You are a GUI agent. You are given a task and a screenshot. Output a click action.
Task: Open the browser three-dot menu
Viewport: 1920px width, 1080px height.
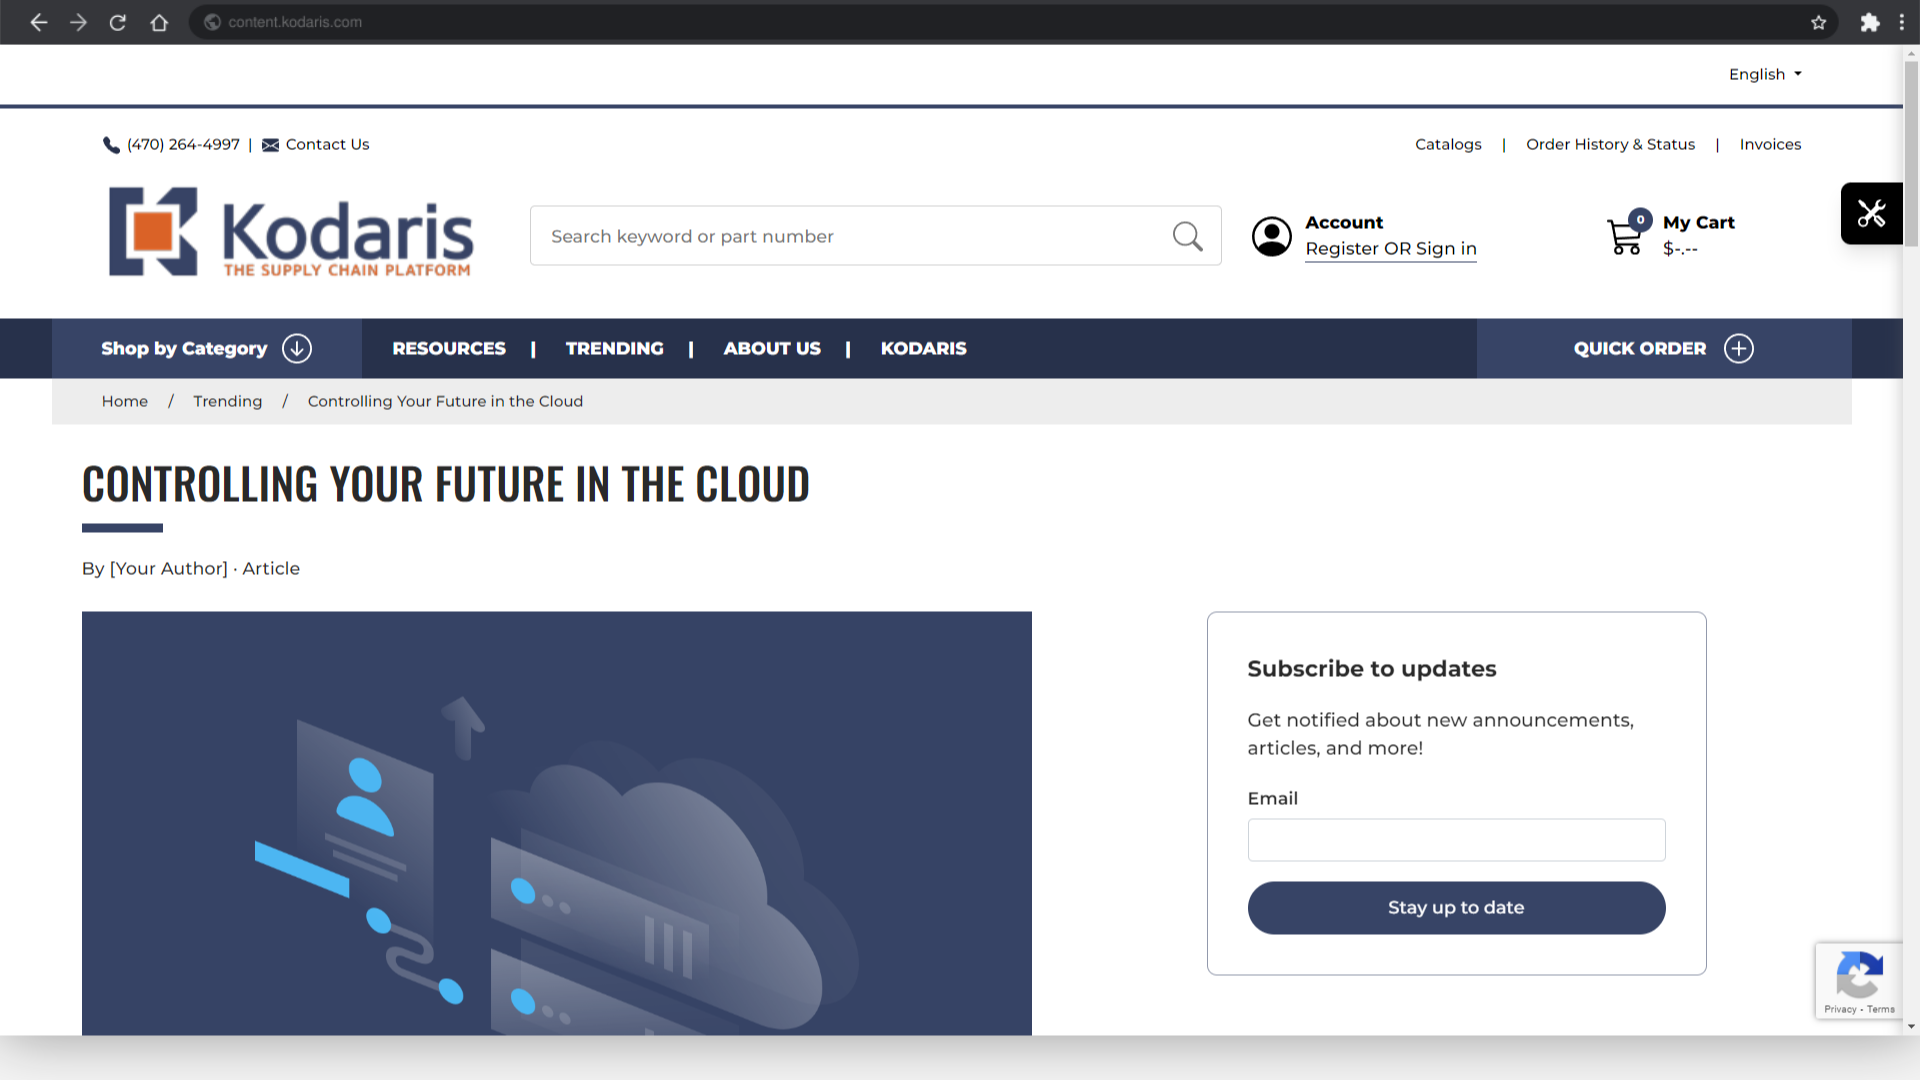(x=1901, y=22)
